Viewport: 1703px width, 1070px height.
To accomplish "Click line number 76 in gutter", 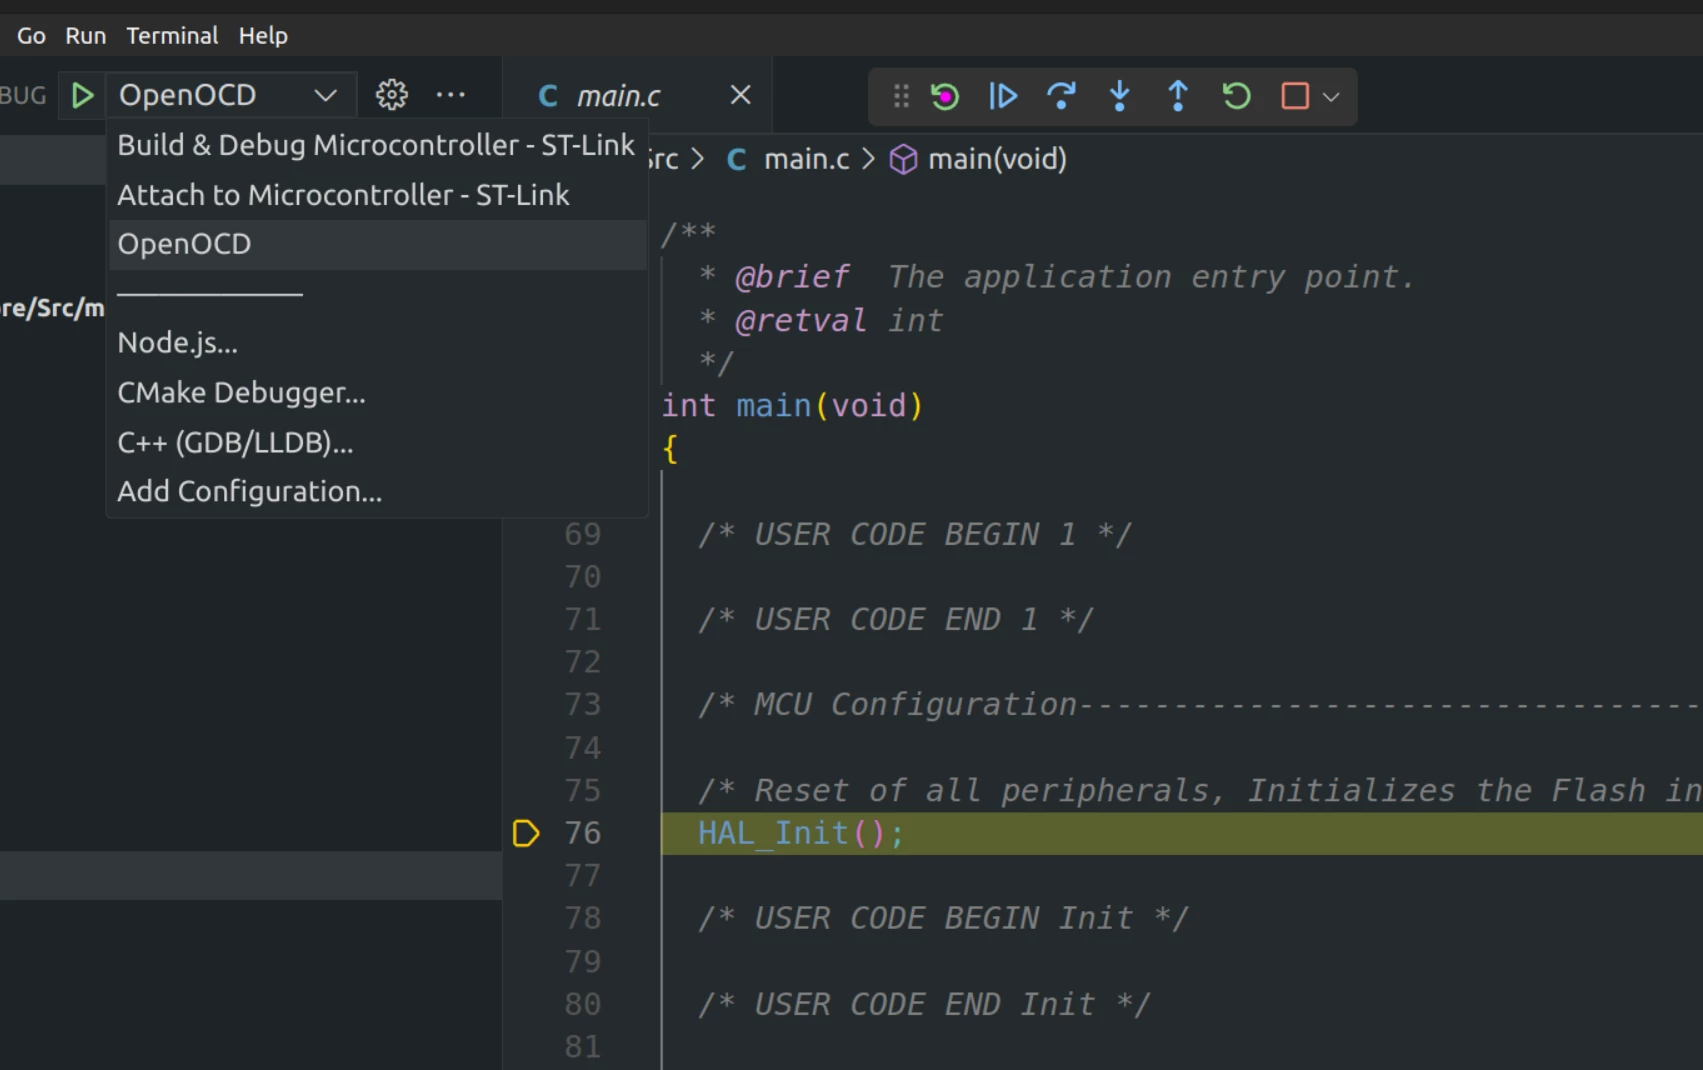I will [x=583, y=833].
